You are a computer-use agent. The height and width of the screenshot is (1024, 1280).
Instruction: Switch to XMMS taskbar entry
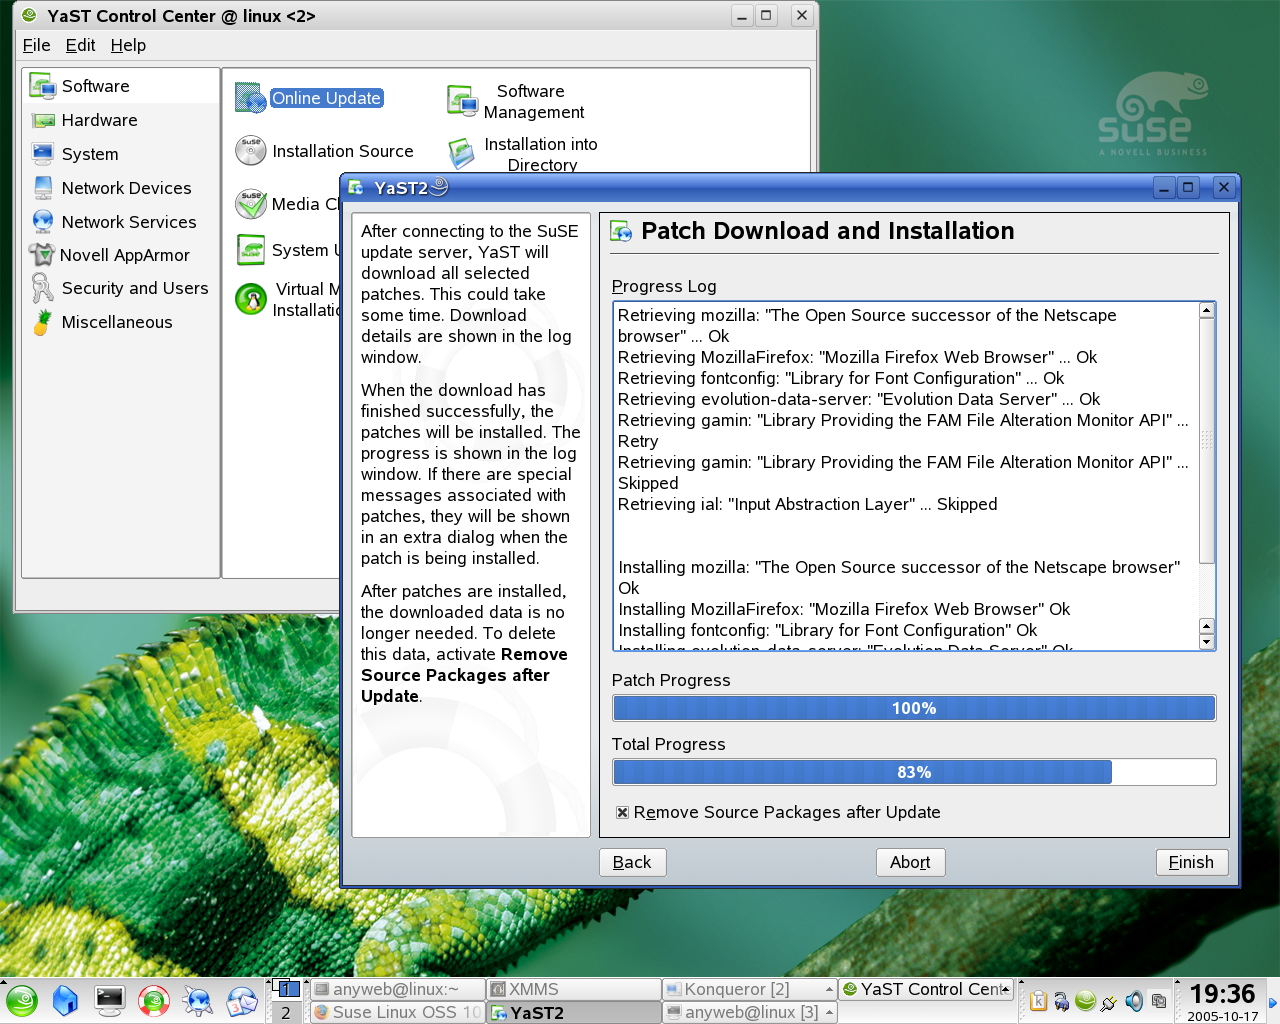[x=574, y=989]
